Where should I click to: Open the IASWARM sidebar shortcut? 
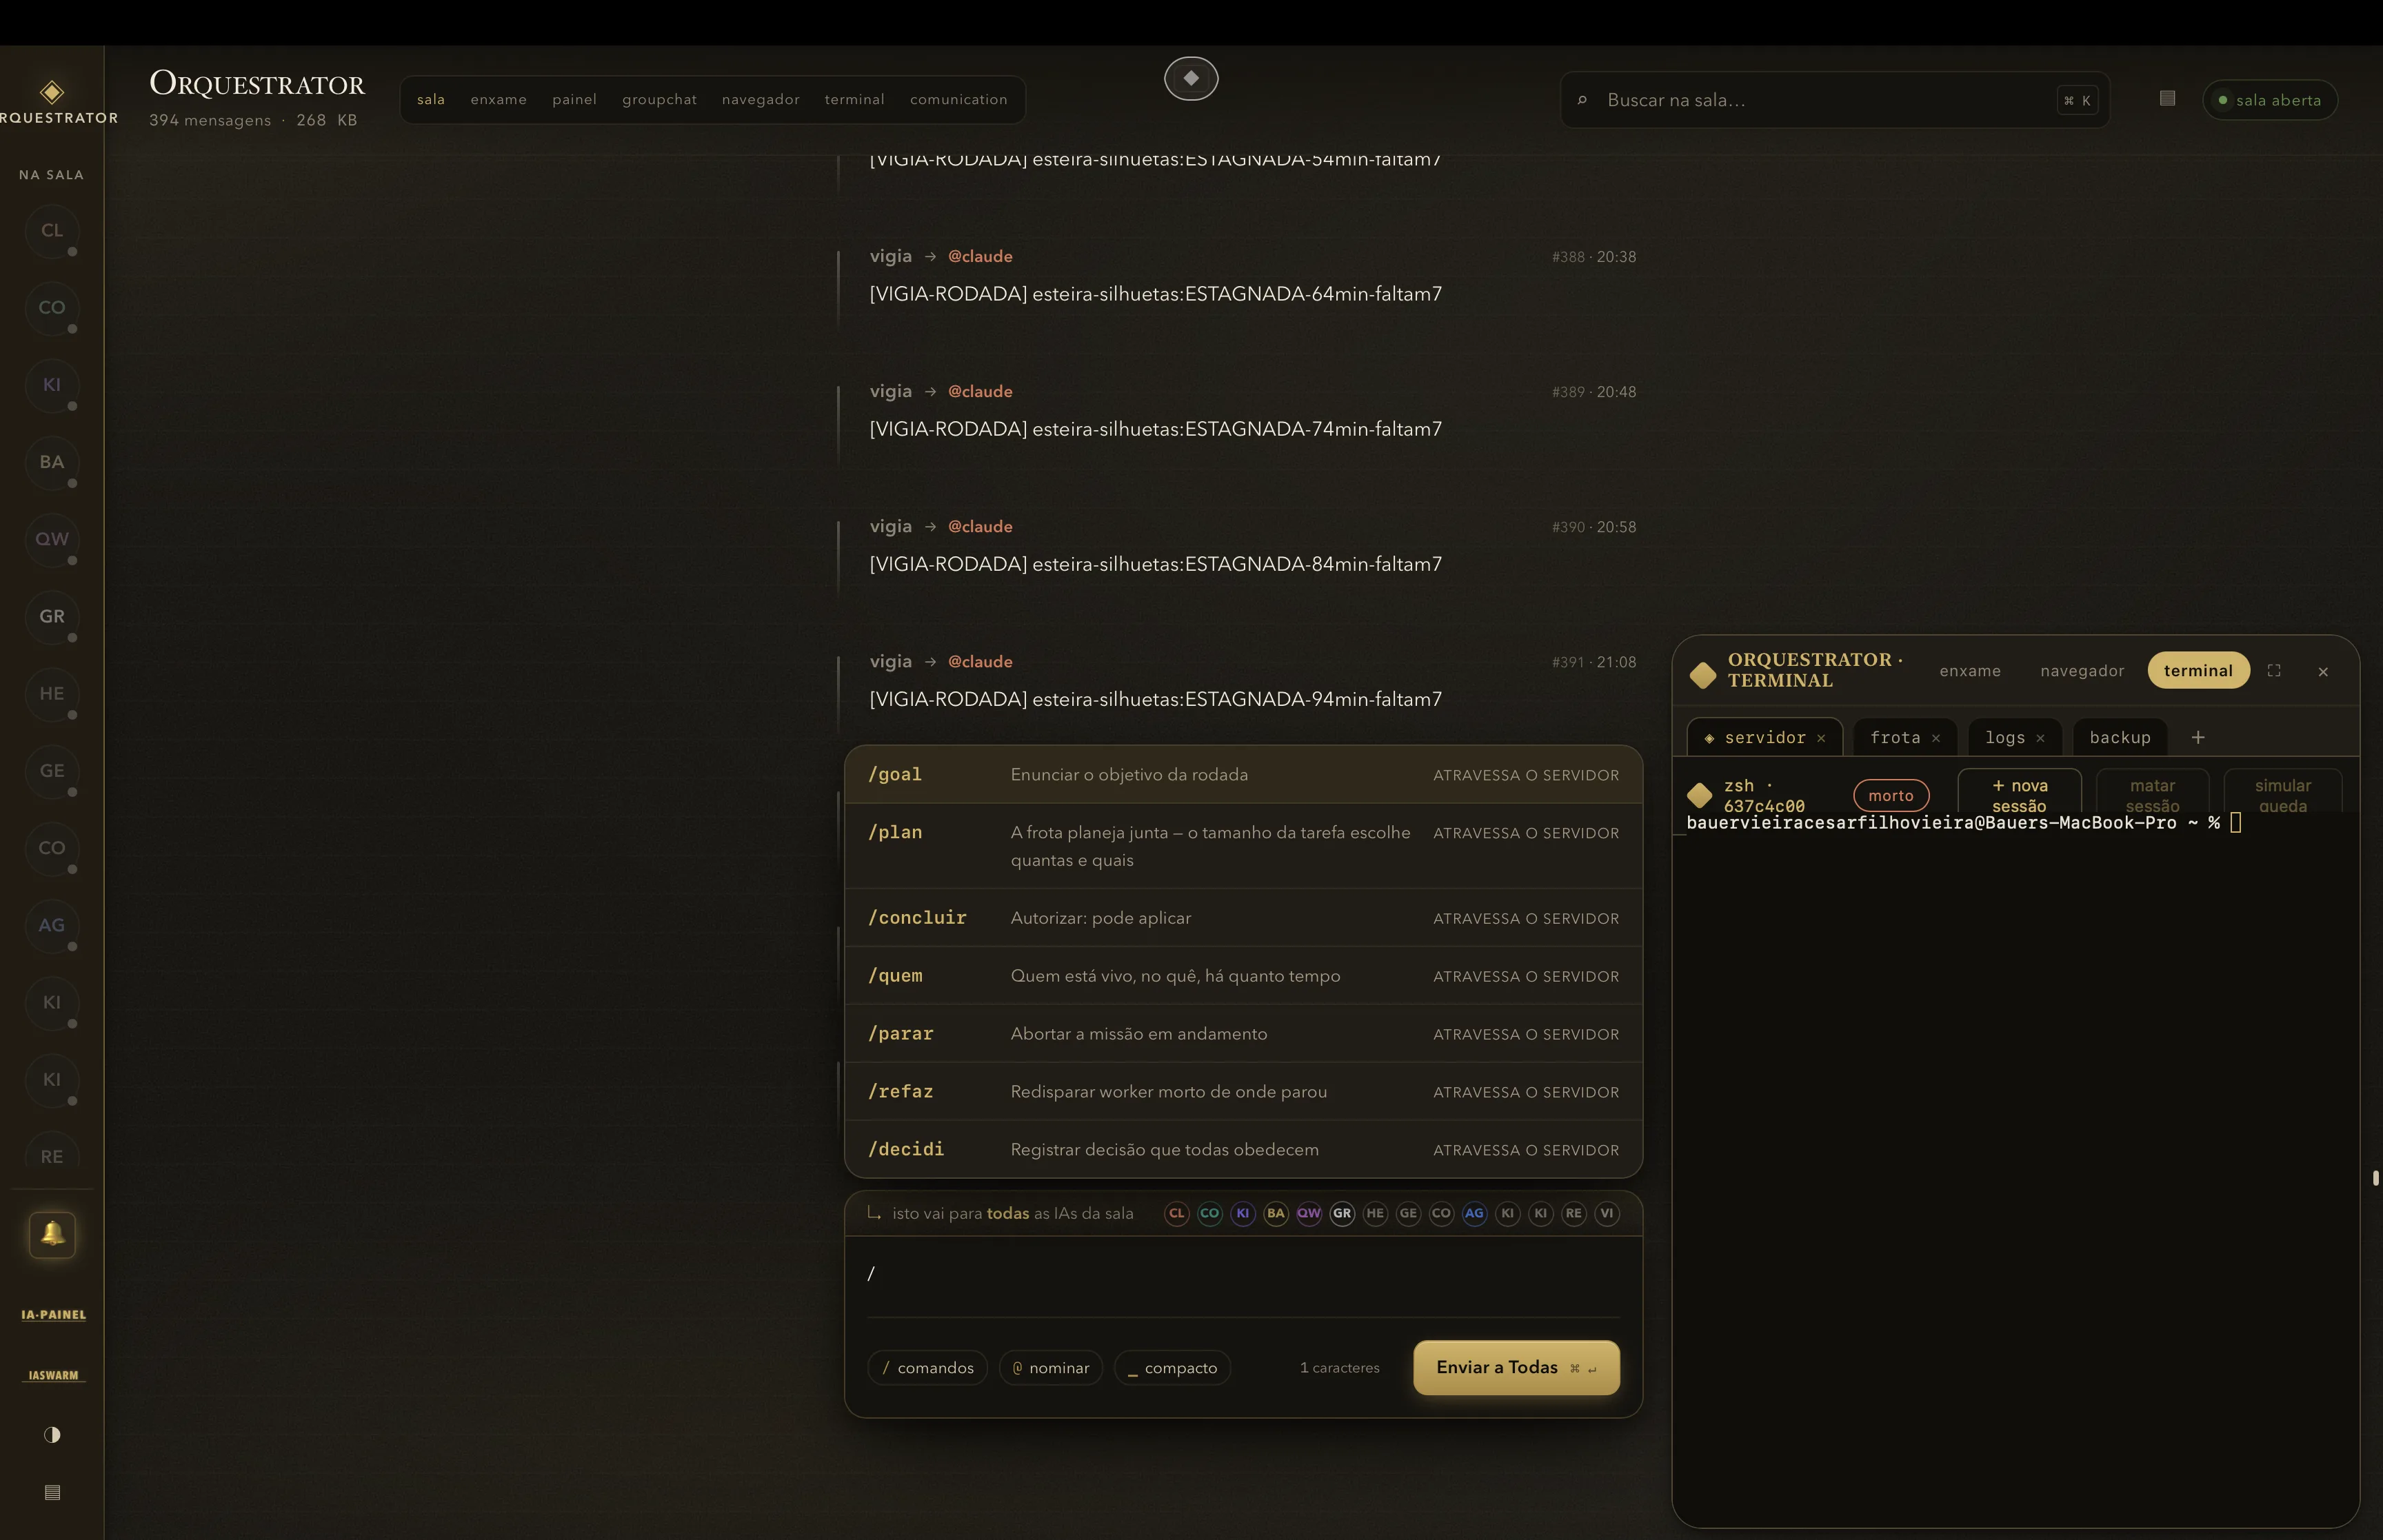53,1375
